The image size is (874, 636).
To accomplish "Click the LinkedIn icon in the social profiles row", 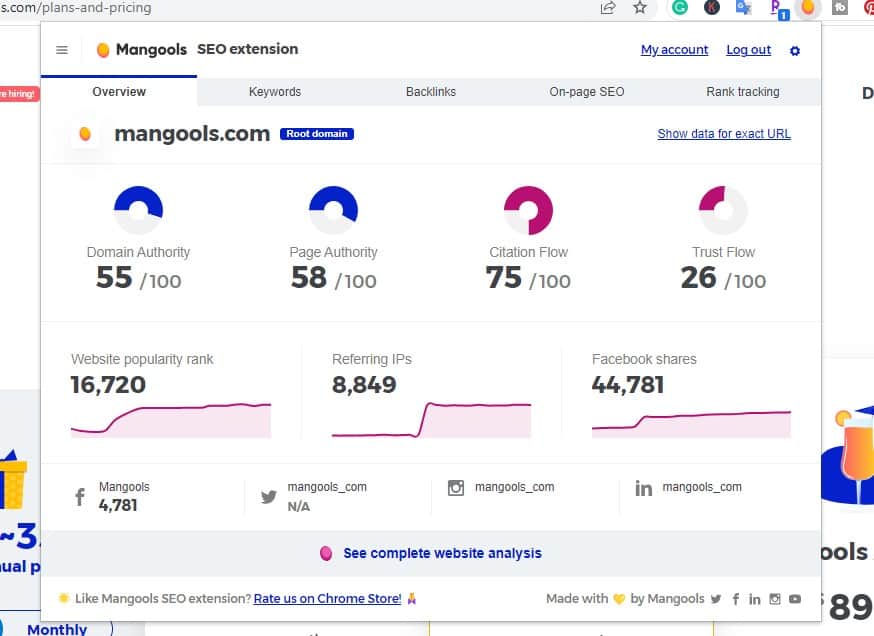I will click(643, 488).
